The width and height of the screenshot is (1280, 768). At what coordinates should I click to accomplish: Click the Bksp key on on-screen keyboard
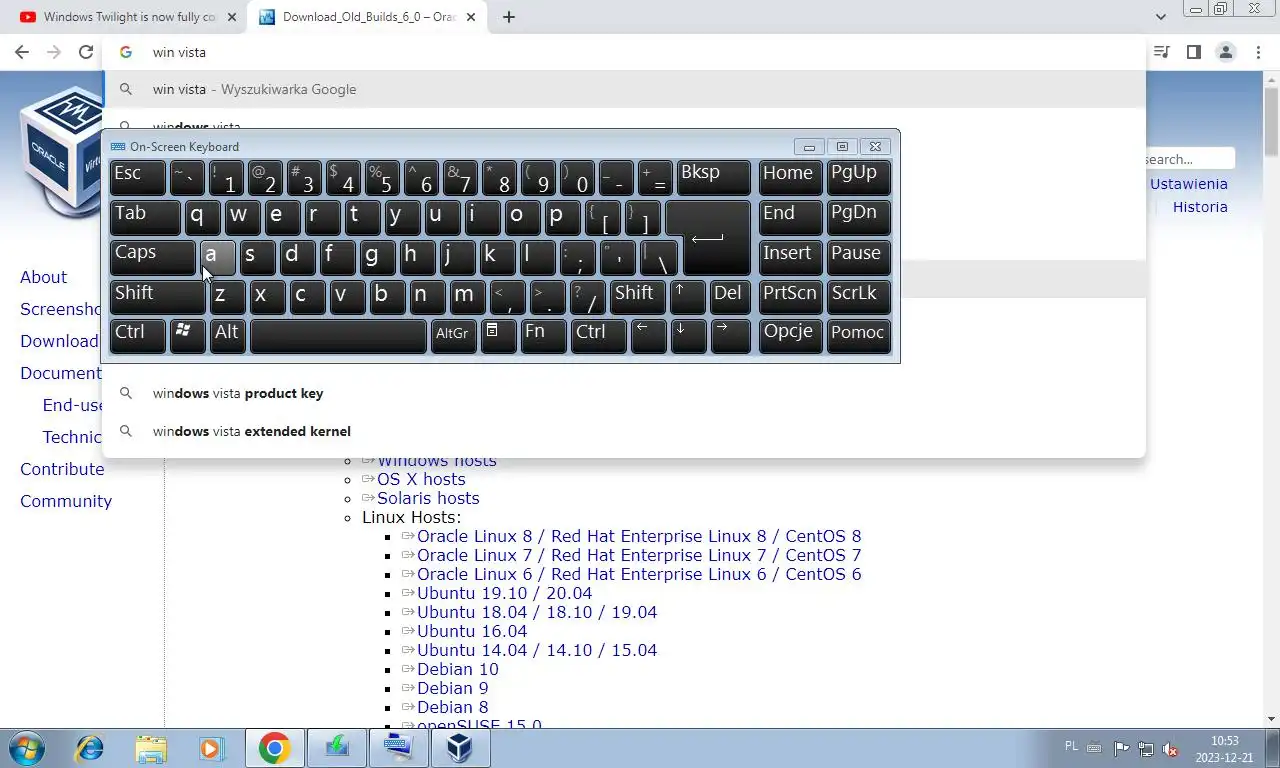point(714,177)
